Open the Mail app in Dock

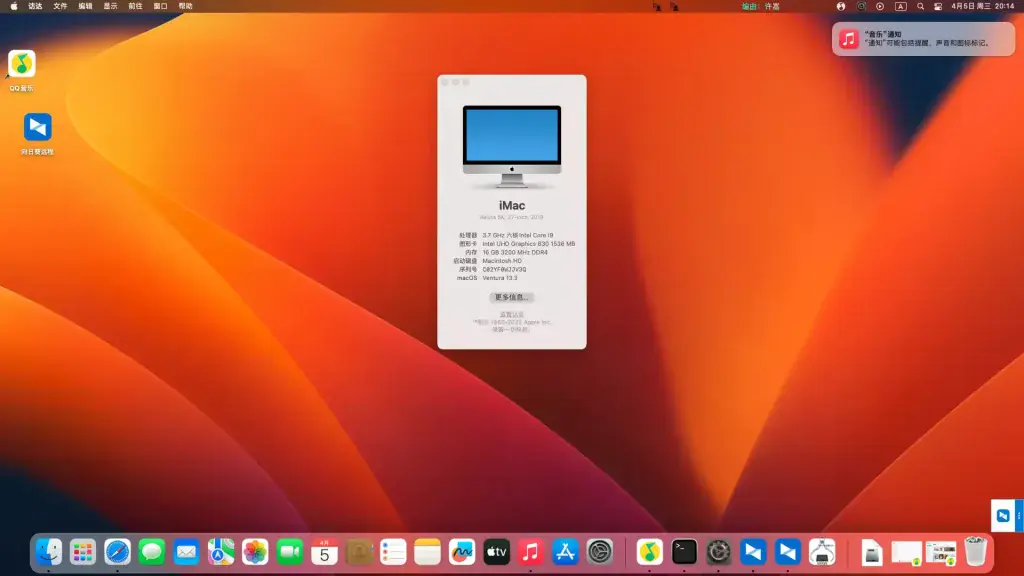click(186, 552)
